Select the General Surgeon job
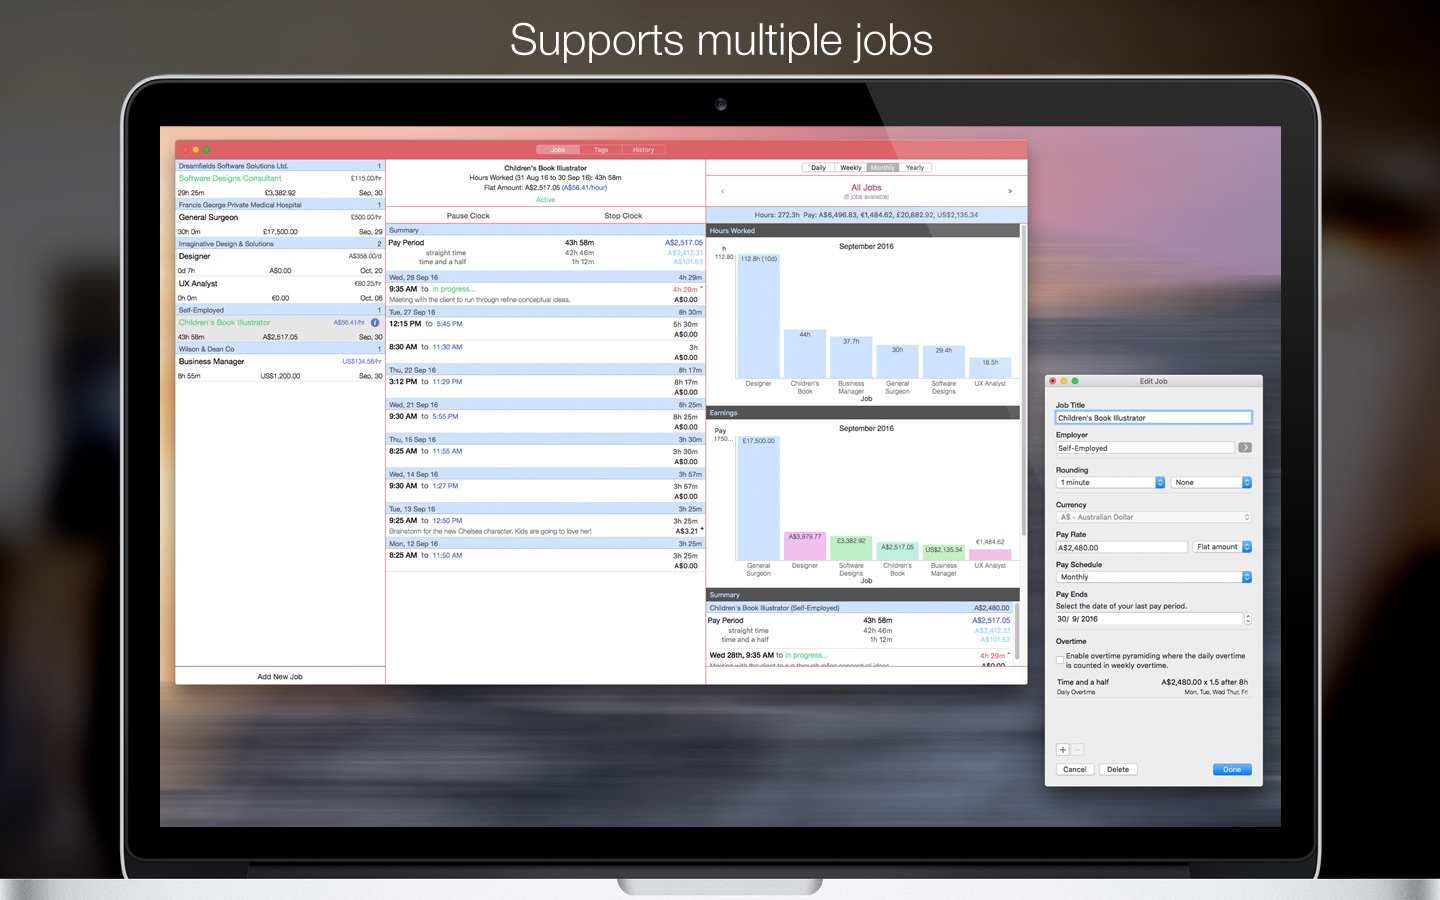This screenshot has width=1440, height=900. click(280, 224)
